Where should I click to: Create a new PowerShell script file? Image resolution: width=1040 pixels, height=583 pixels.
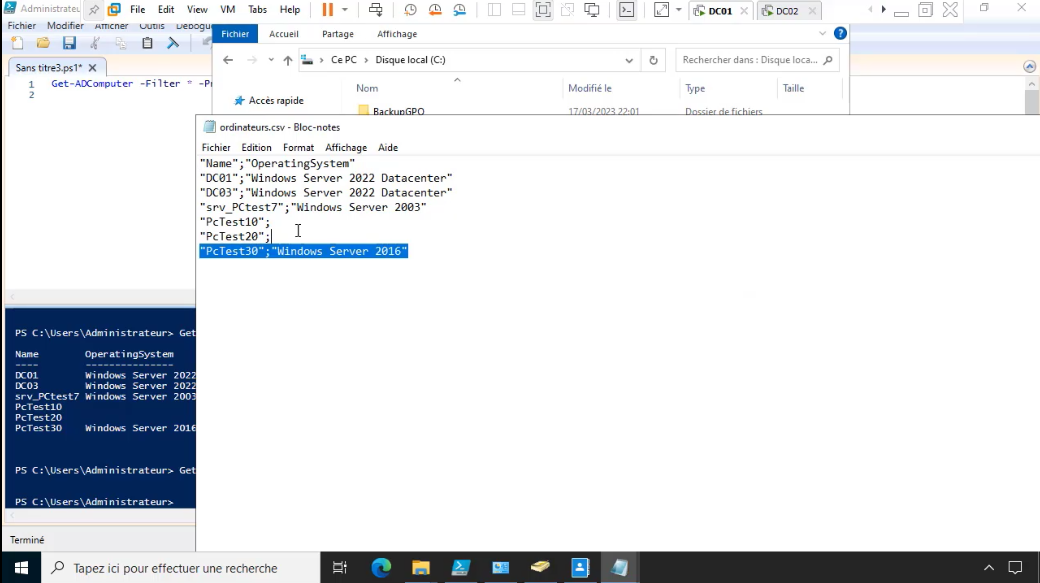[17, 43]
